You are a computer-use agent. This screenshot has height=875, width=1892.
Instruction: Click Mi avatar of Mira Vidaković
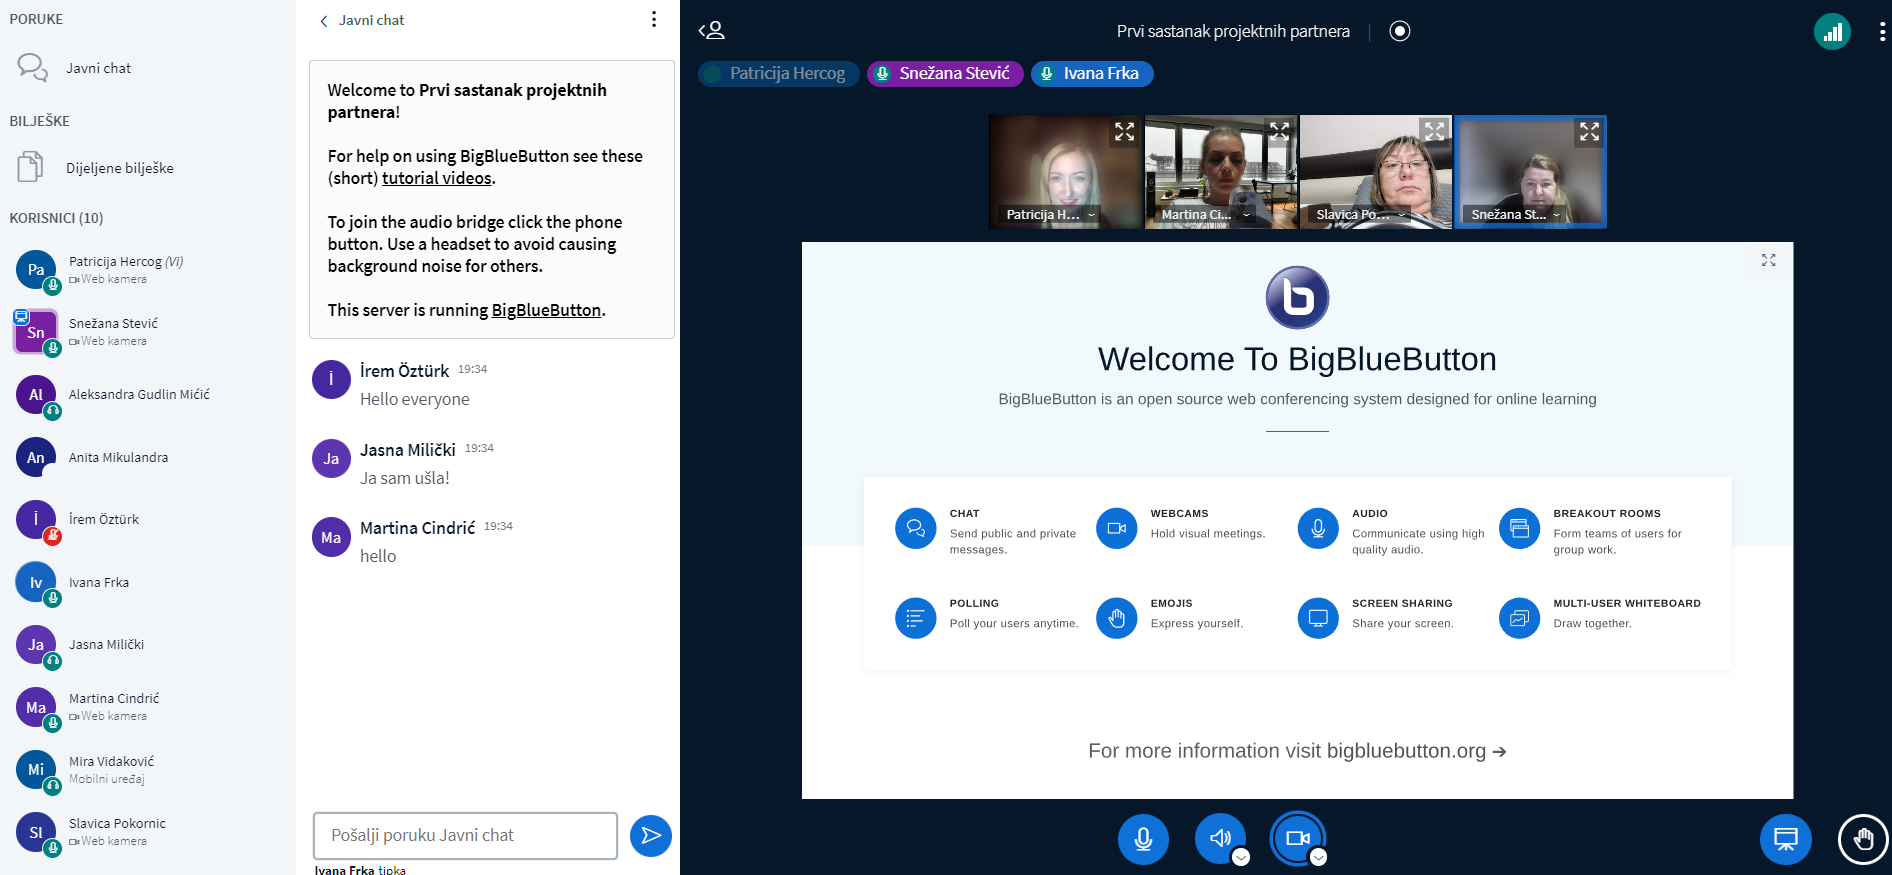[36, 770]
